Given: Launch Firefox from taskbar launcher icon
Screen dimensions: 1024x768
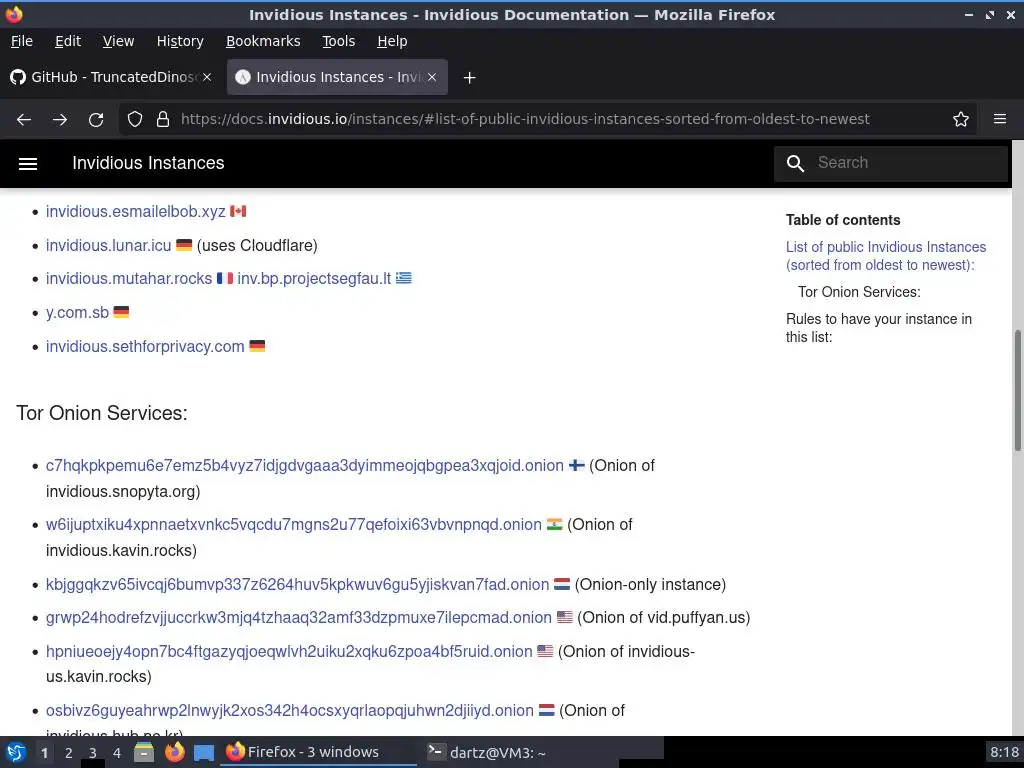Looking at the screenshot, I should click(x=174, y=752).
